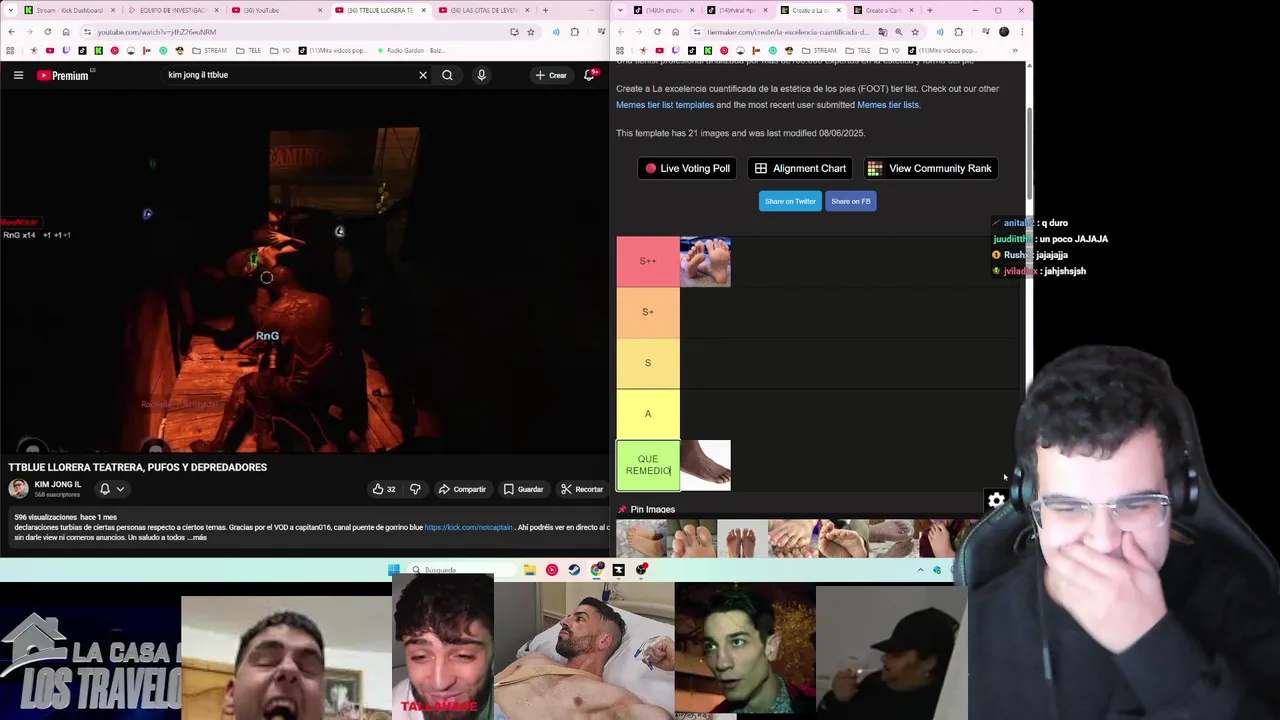
Task: Select the yellow A tier label
Action: (648, 414)
